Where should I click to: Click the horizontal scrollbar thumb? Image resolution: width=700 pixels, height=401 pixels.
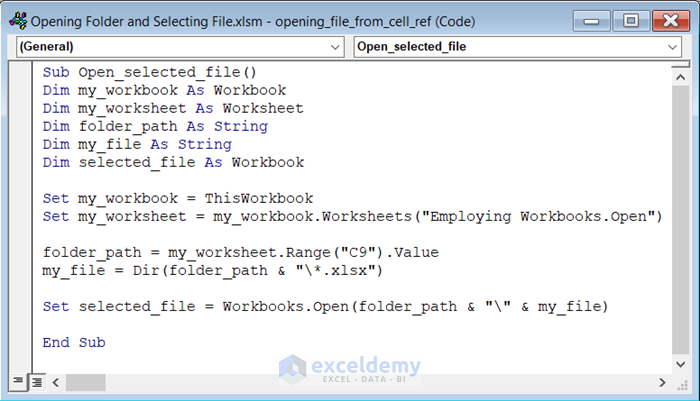[86, 382]
